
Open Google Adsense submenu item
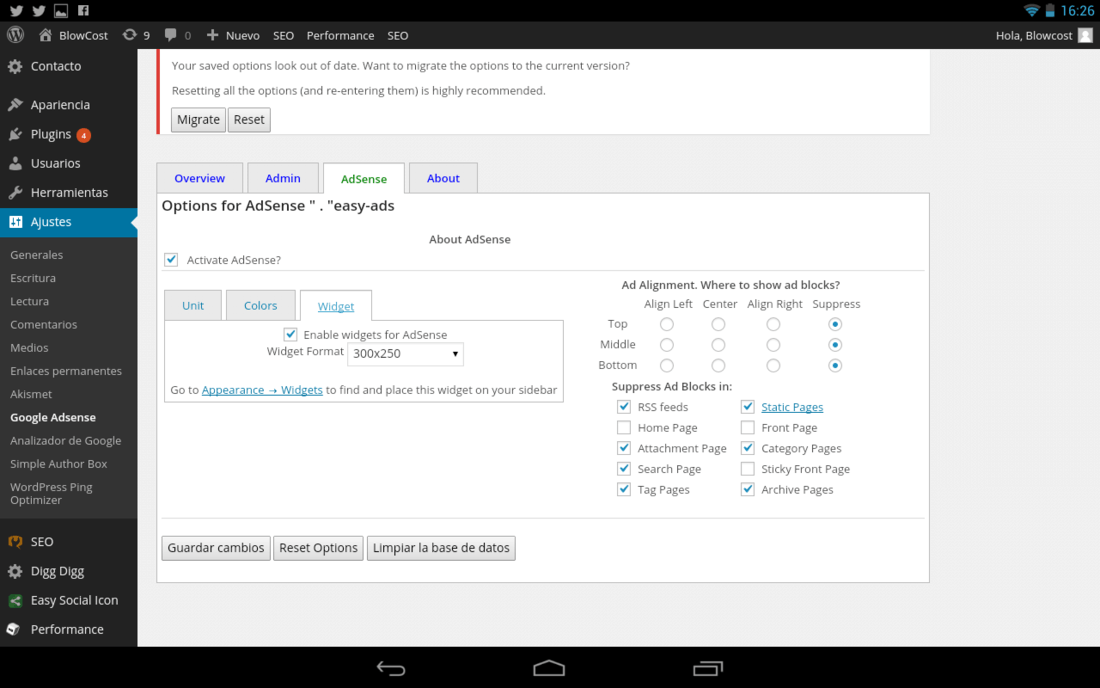click(x=53, y=417)
